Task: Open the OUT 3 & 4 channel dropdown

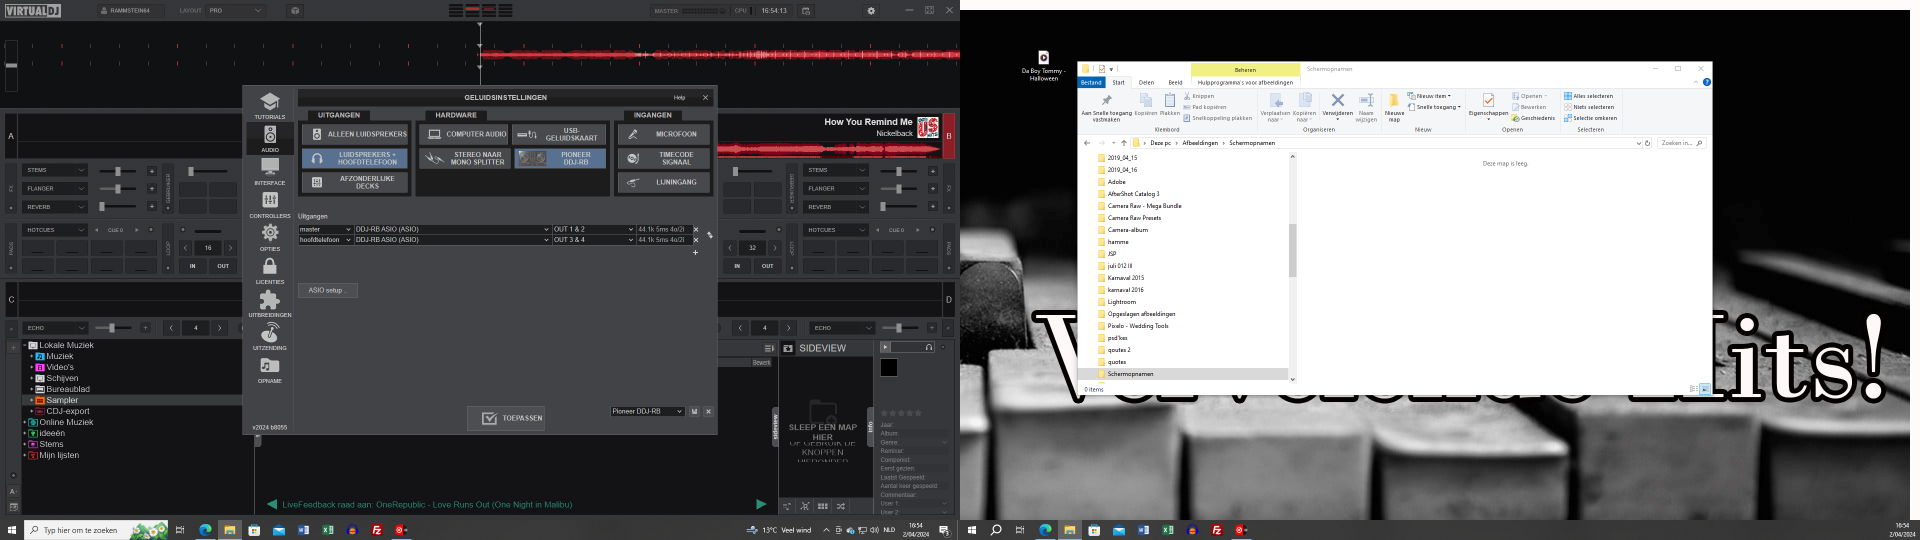Action: [x=593, y=240]
